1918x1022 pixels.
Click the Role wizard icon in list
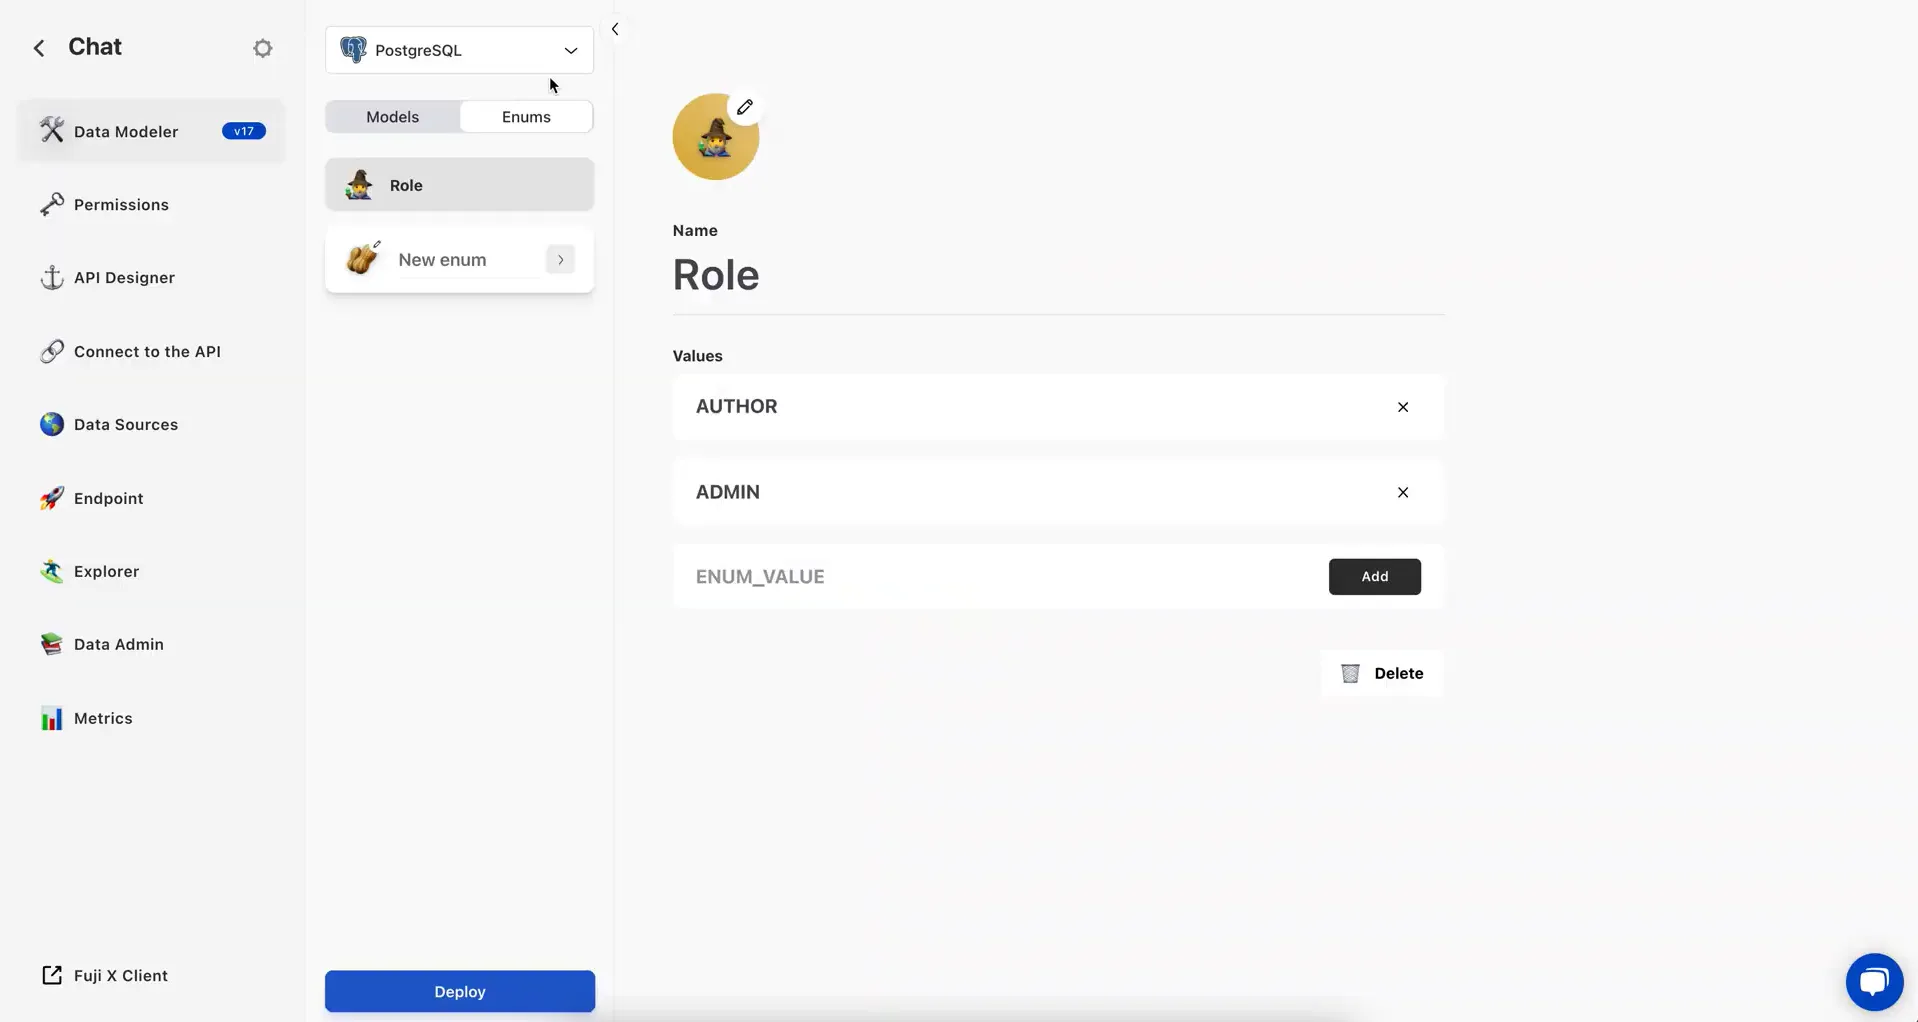[x=359, y=185]
